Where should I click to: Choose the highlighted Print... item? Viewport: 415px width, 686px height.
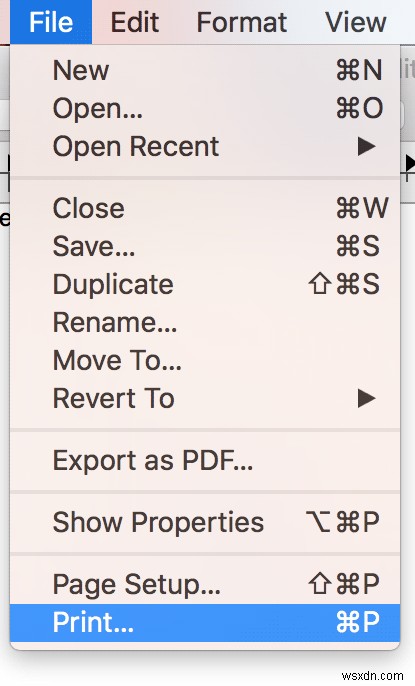tap(205, 623)
